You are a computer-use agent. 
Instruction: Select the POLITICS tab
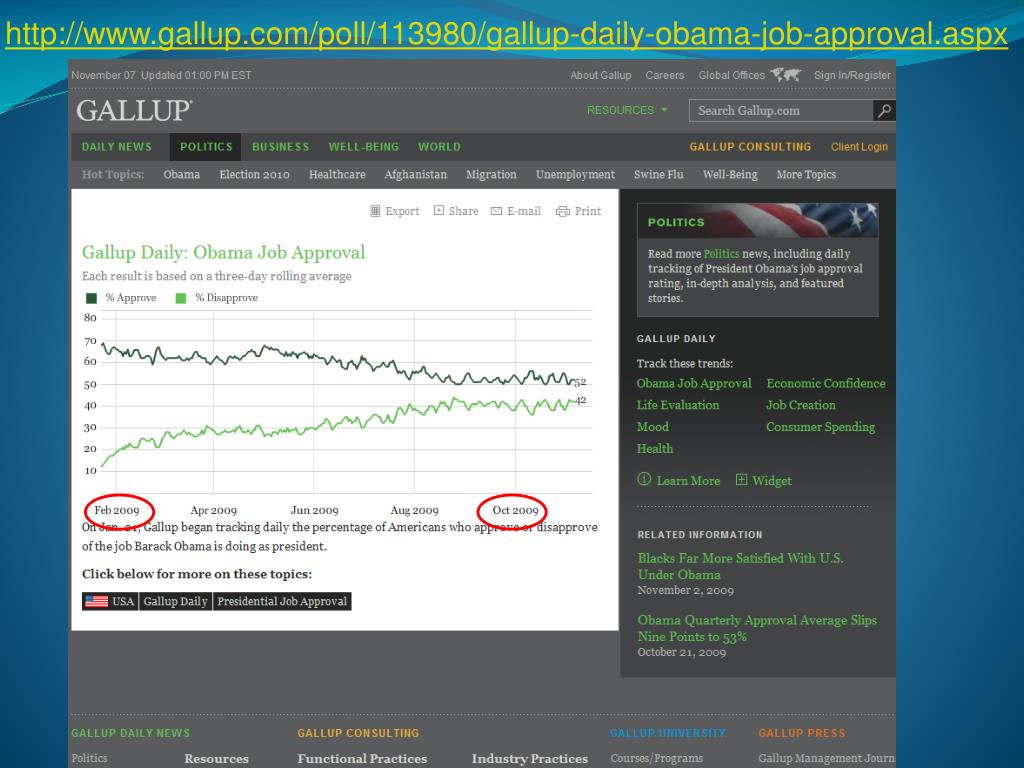click(x=206, y=147)
